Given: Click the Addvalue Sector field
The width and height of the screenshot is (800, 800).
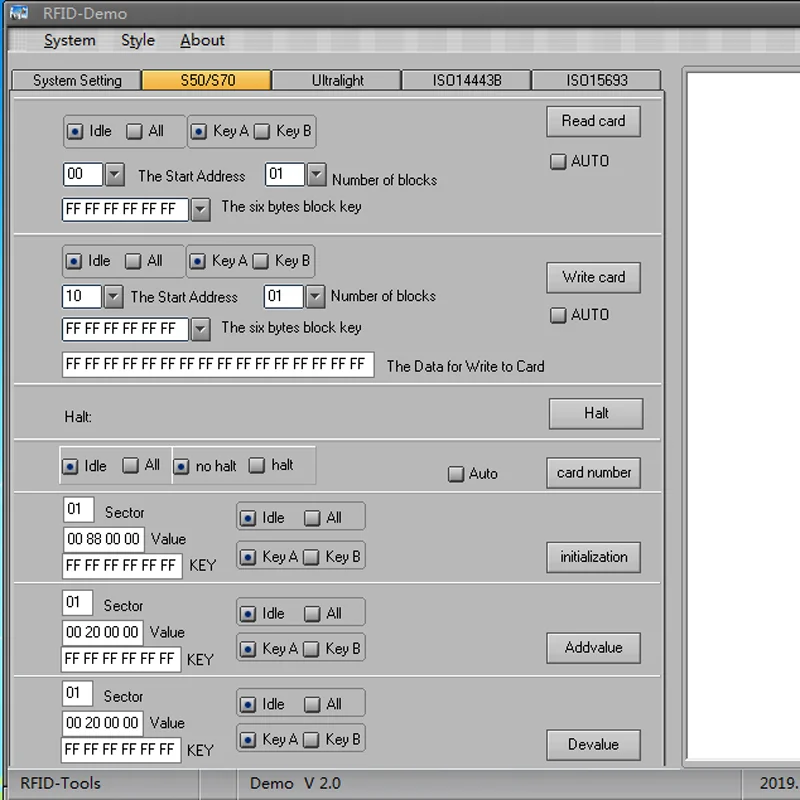Looking at the screenshot, I should [x=77, y=603].
